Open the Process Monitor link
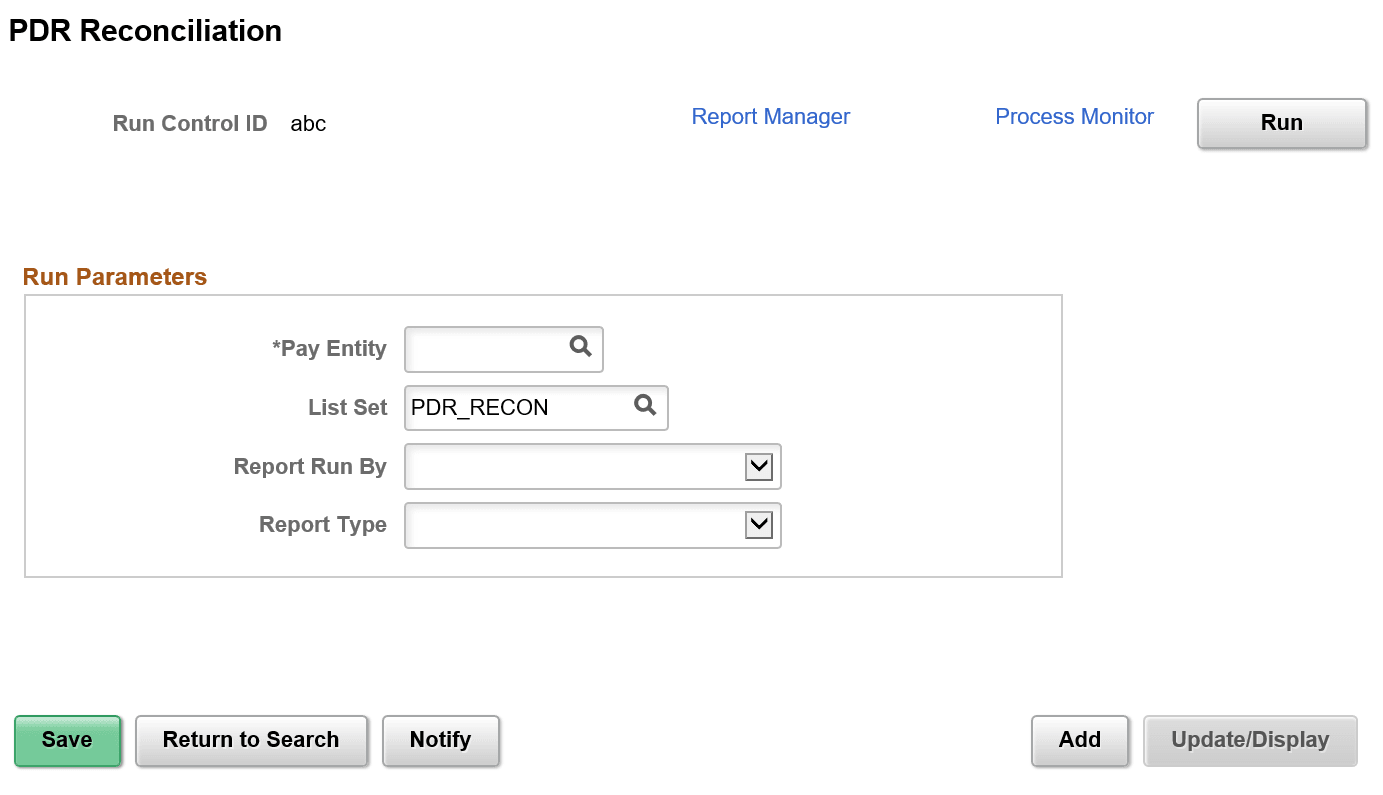Viewport: 1383px width, 795px height. pyautogui.click(x=1074, y=116)
